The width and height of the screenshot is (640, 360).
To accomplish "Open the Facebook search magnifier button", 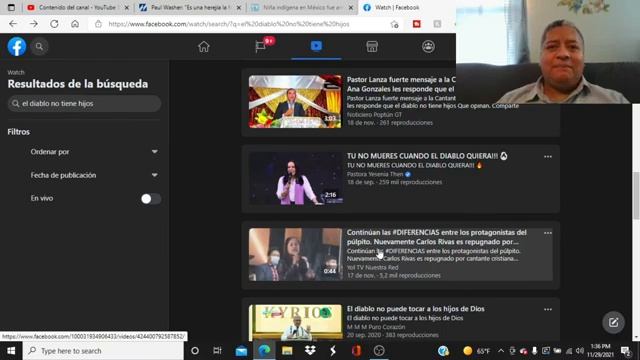I will (x=39, y=47).
